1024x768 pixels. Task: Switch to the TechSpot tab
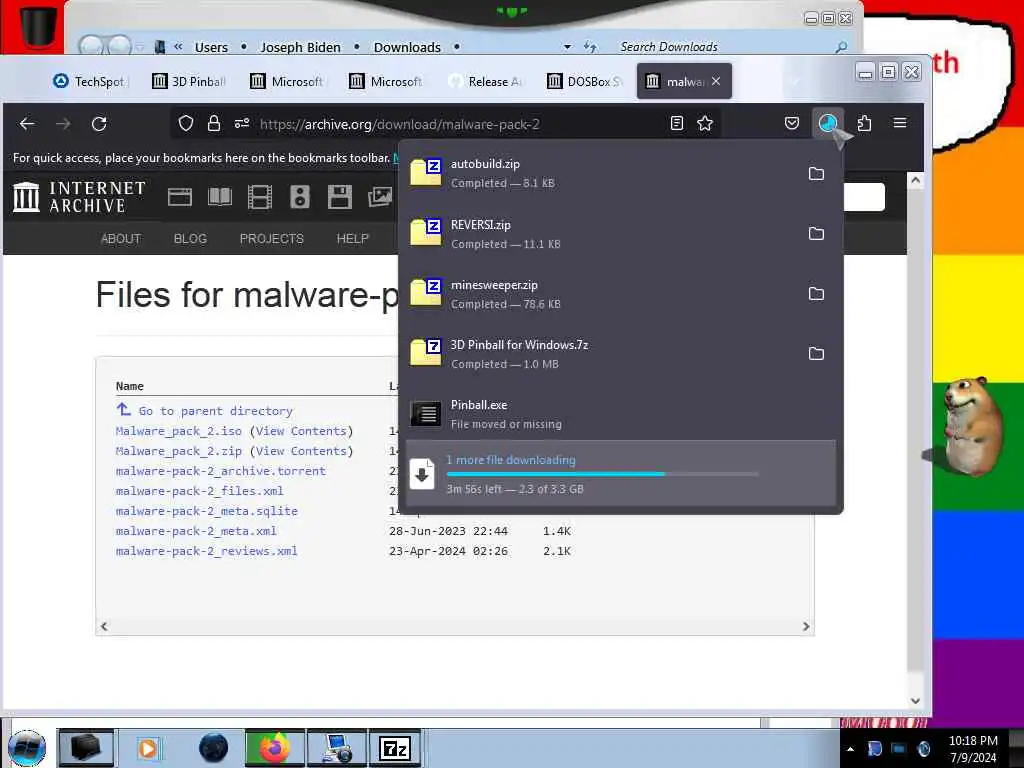89,82
